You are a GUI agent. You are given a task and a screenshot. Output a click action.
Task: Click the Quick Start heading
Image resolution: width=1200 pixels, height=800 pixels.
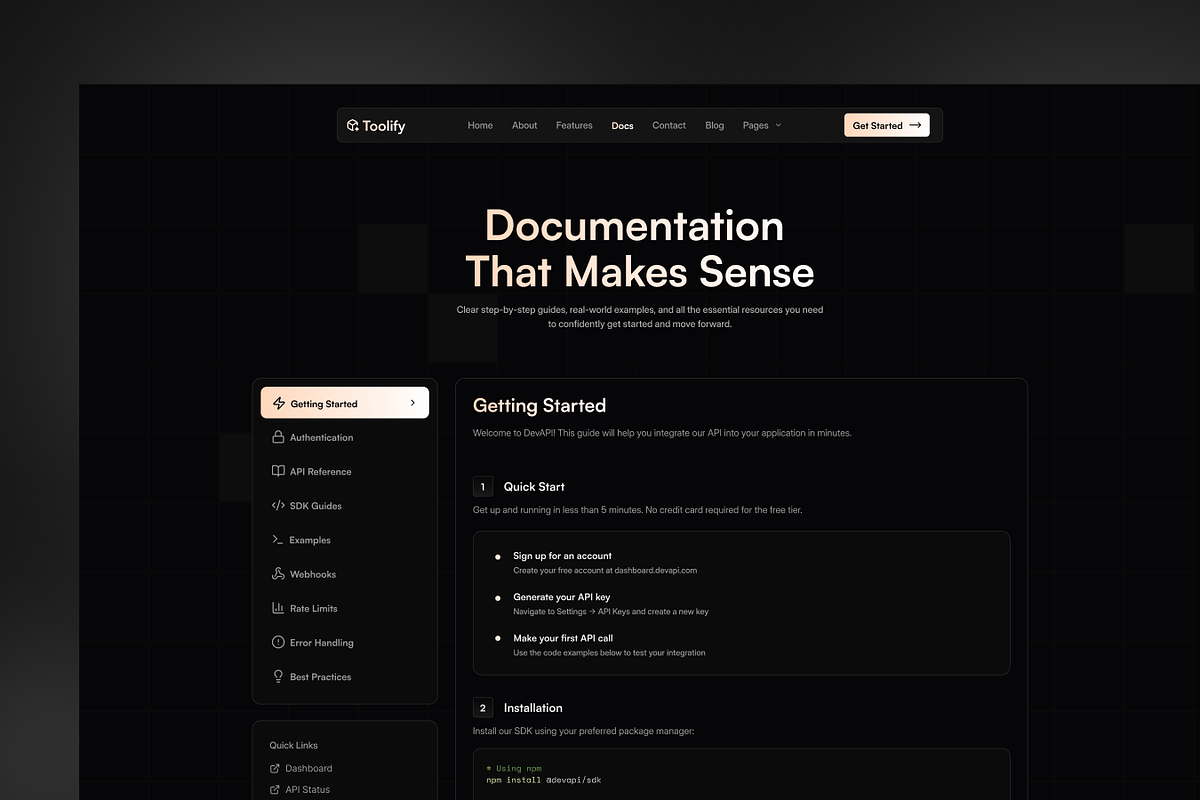tap(534, 487)
